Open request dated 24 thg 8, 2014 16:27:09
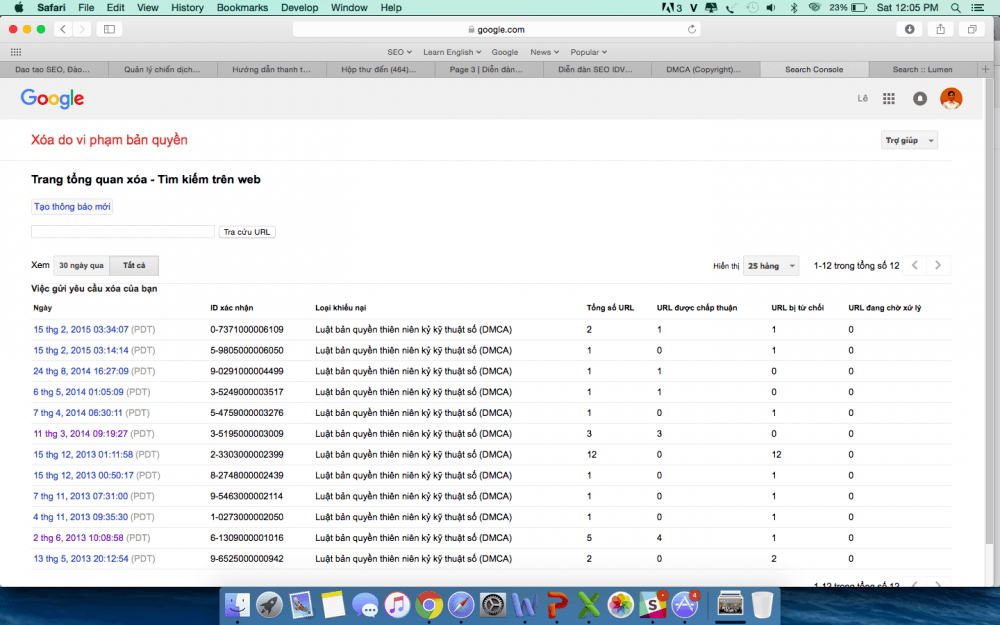Image resolution: width=1000 pixels, height=625 pixels. pyautogui.click(x=81, y=371)
